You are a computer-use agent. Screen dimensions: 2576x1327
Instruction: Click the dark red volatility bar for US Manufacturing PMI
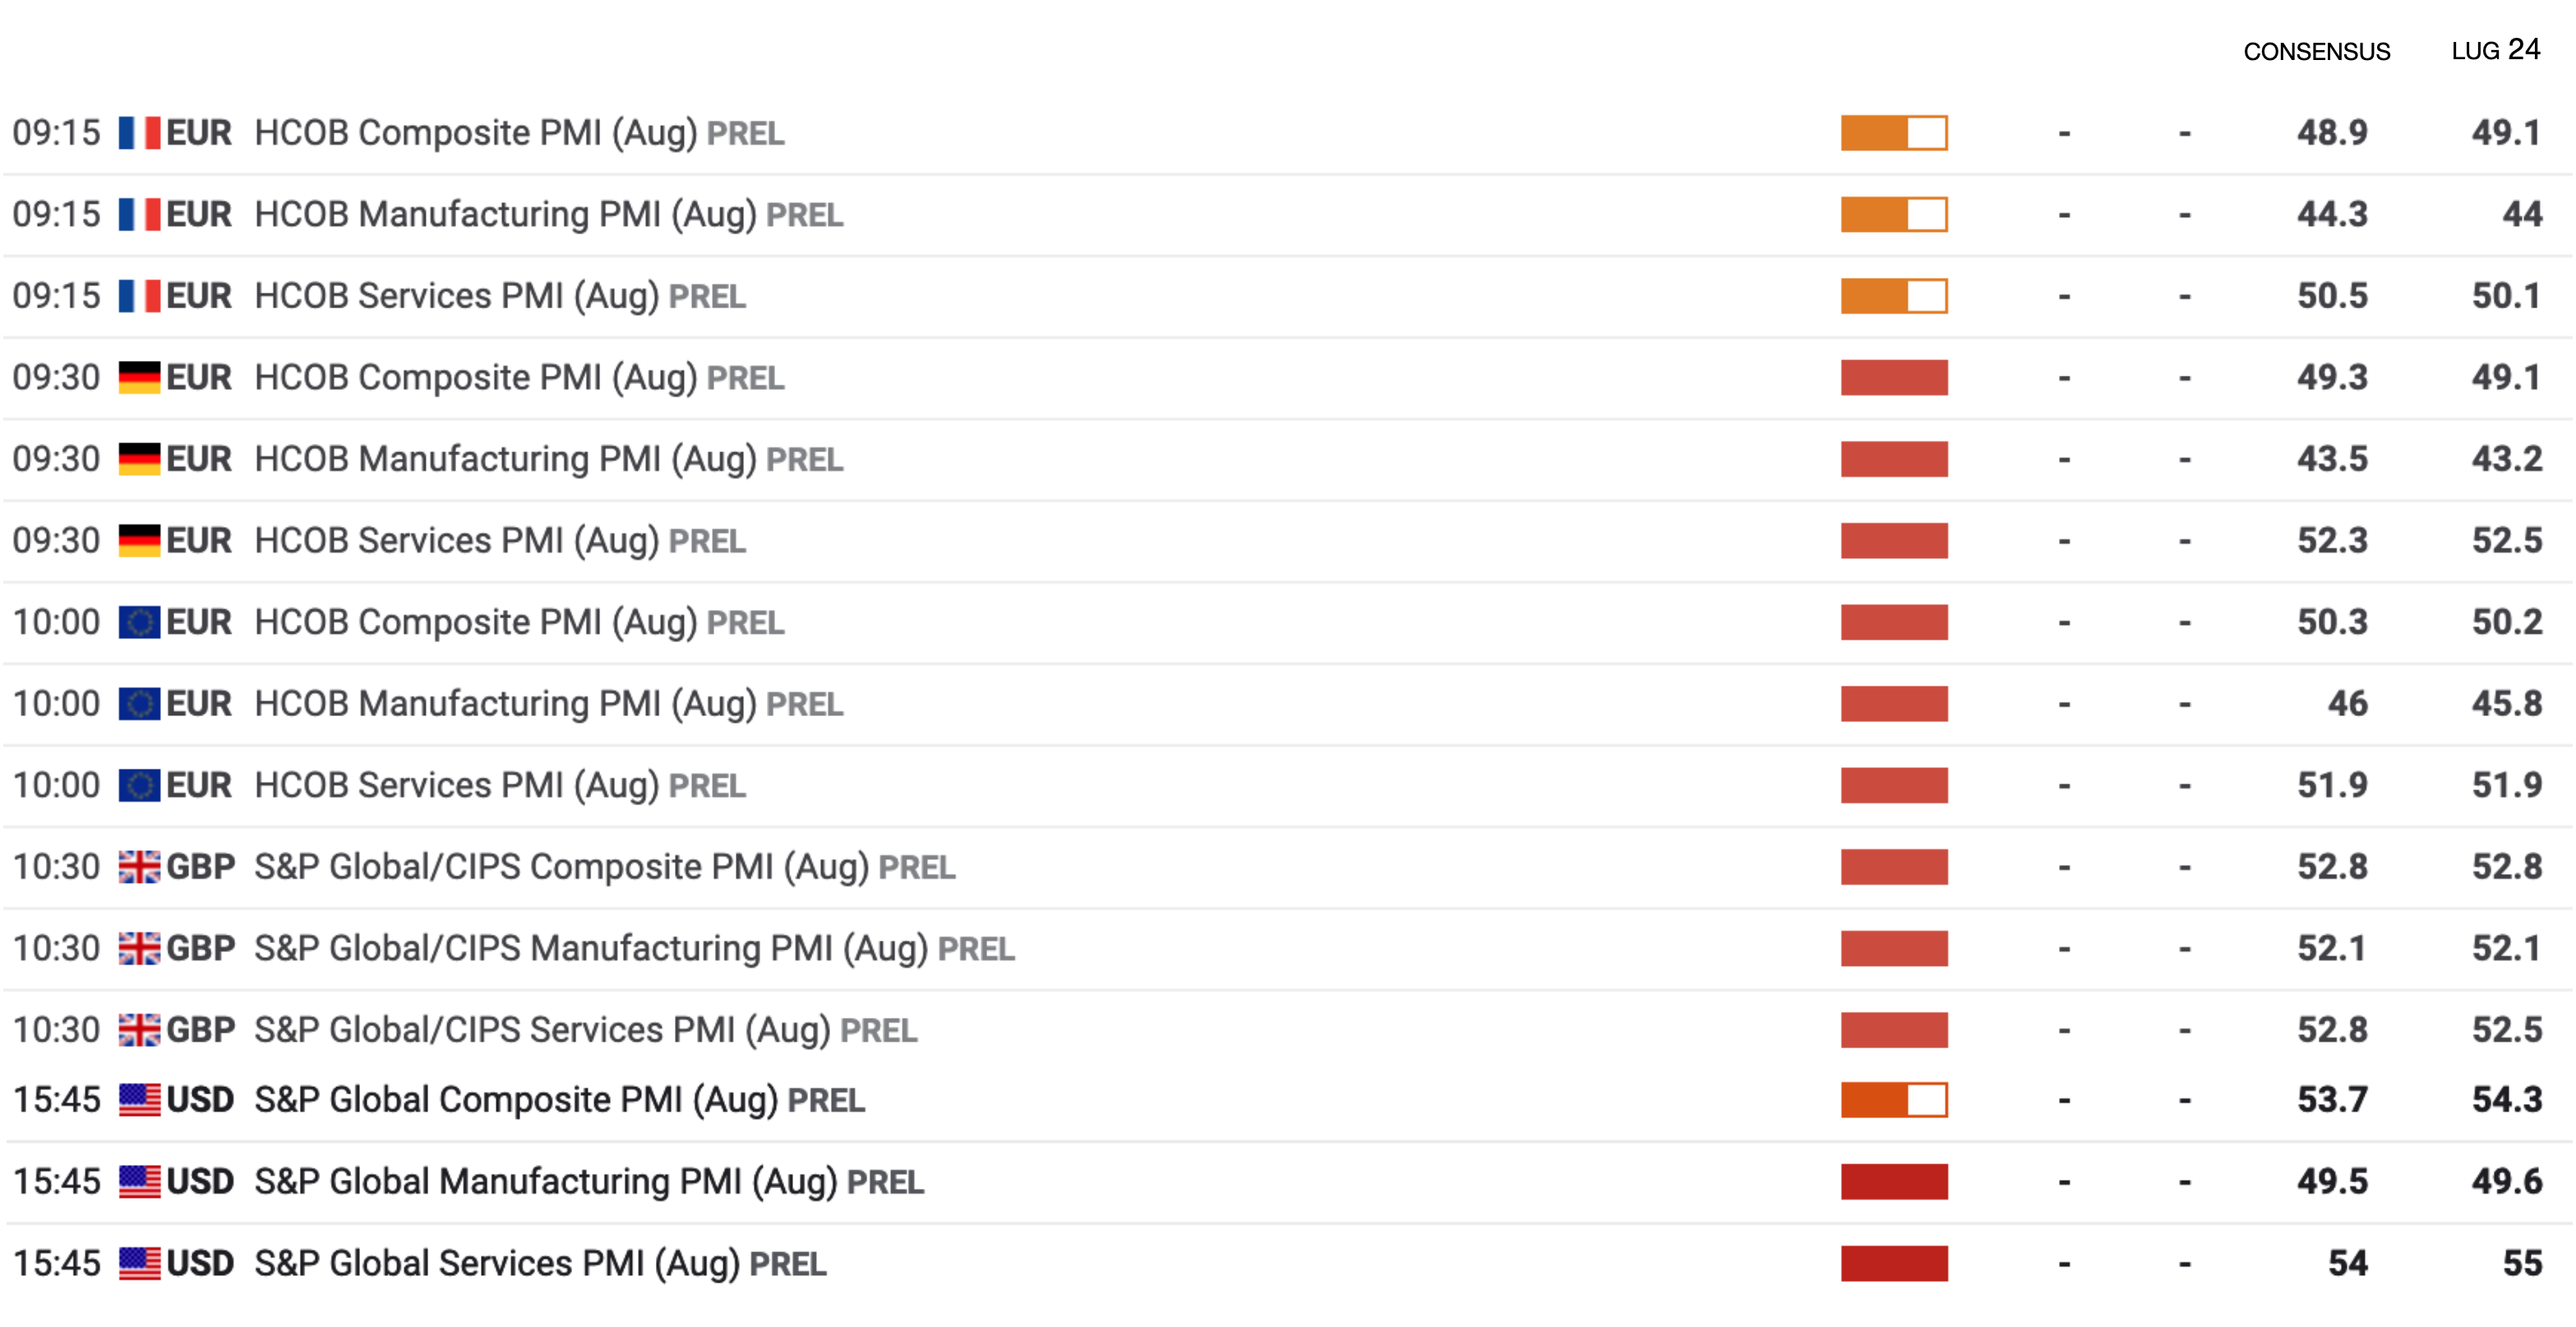(x=1894, y=1182)
